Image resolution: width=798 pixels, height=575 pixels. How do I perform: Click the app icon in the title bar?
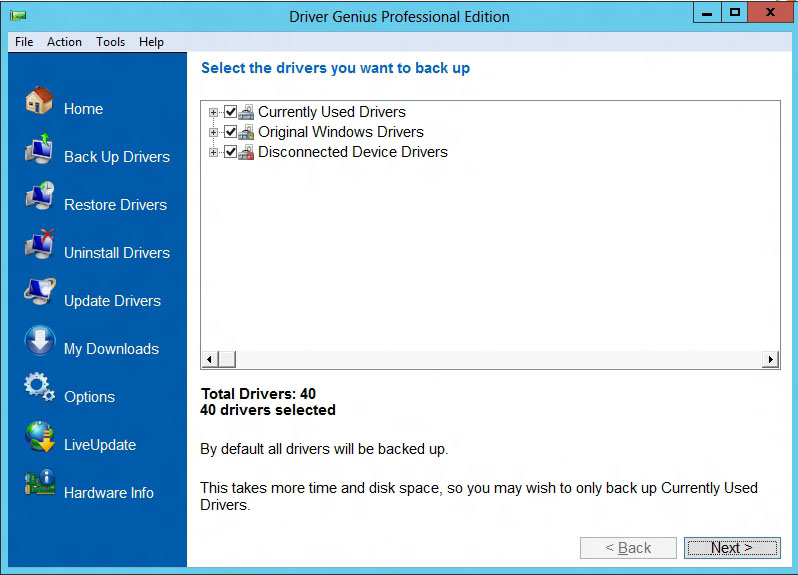click(x=18, y=16)
